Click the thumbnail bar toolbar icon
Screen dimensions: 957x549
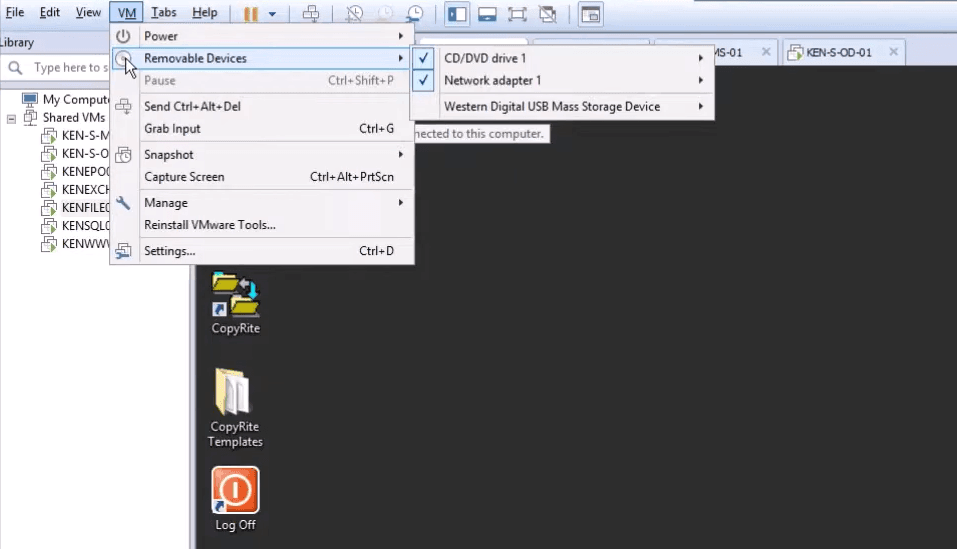(487, 14)
